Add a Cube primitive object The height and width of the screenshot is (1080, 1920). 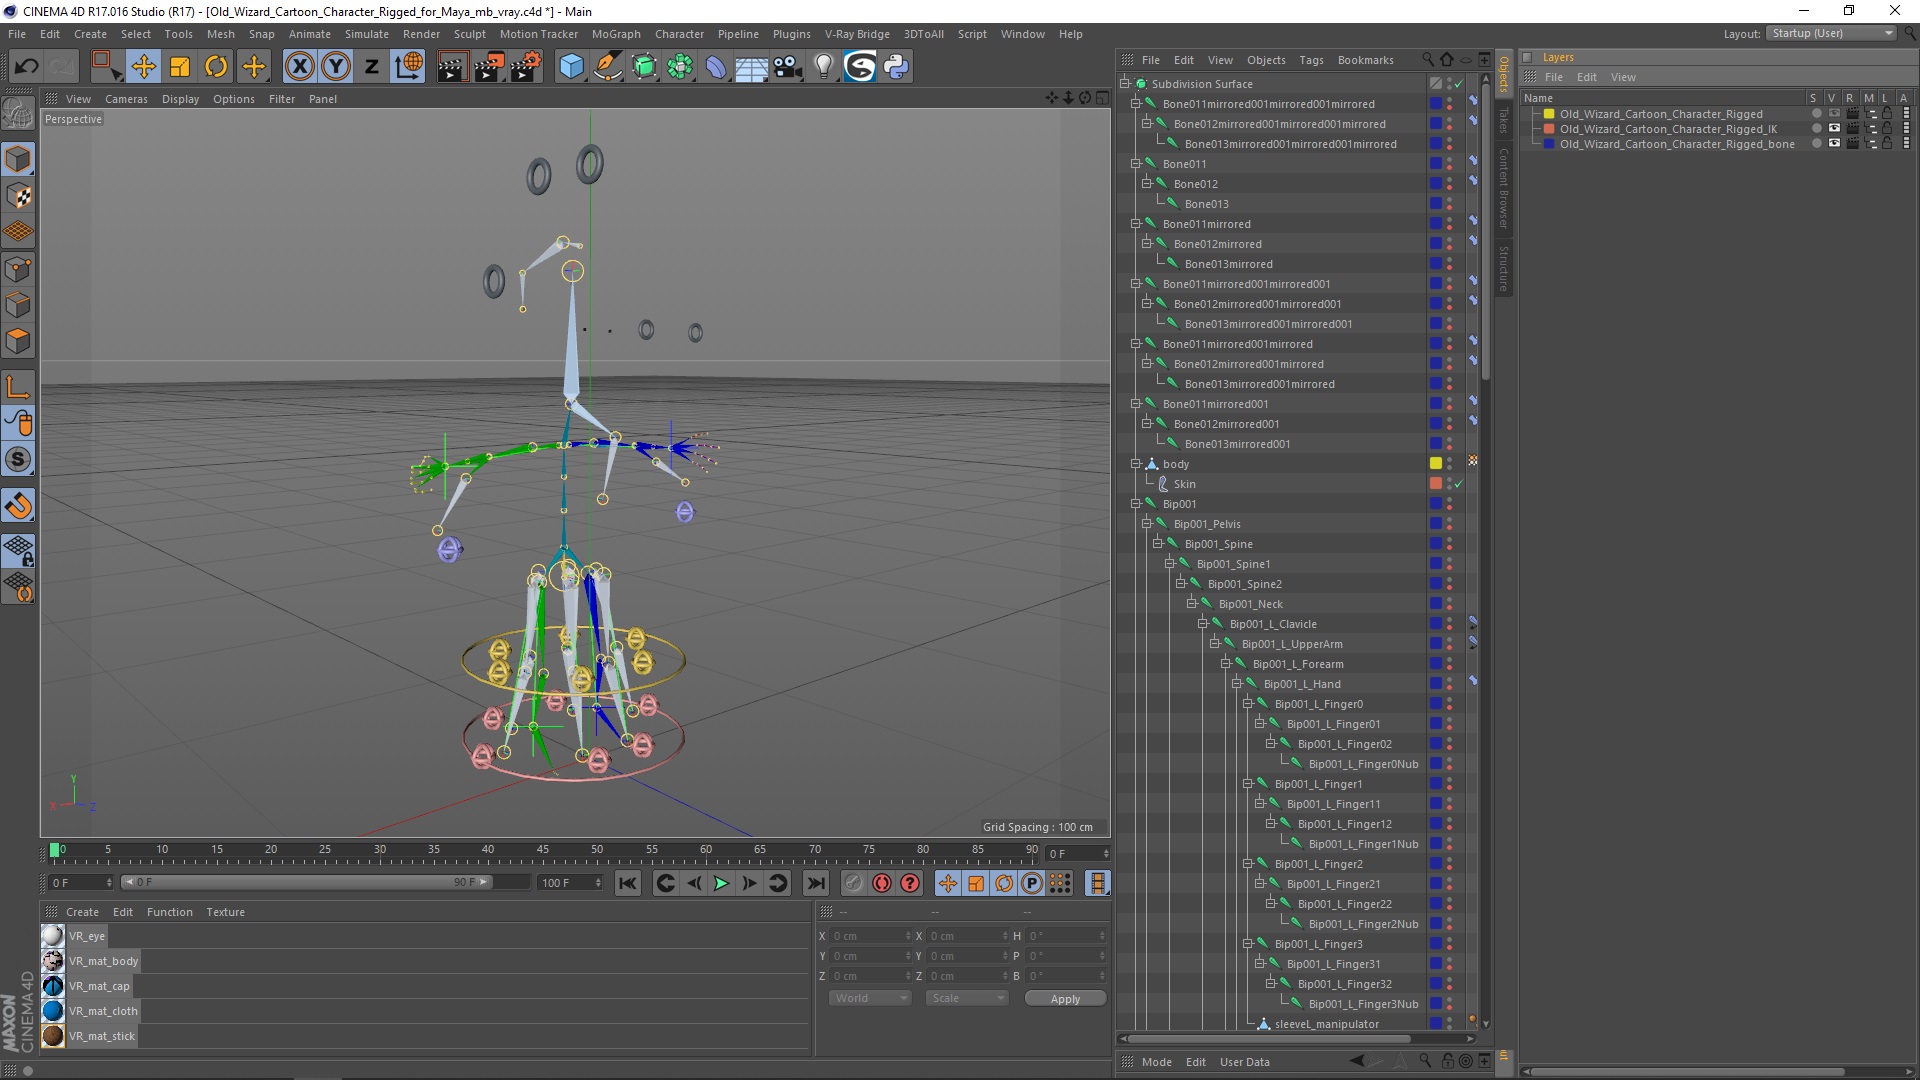pos(571,67)
